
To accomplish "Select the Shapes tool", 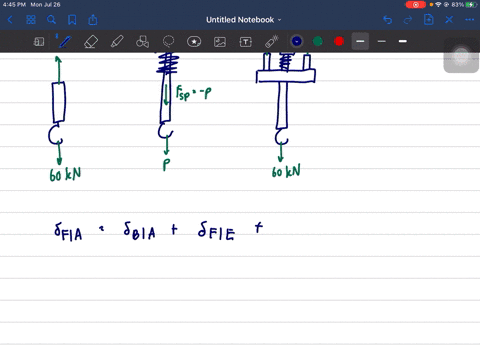I will click(x=142, y=42).
